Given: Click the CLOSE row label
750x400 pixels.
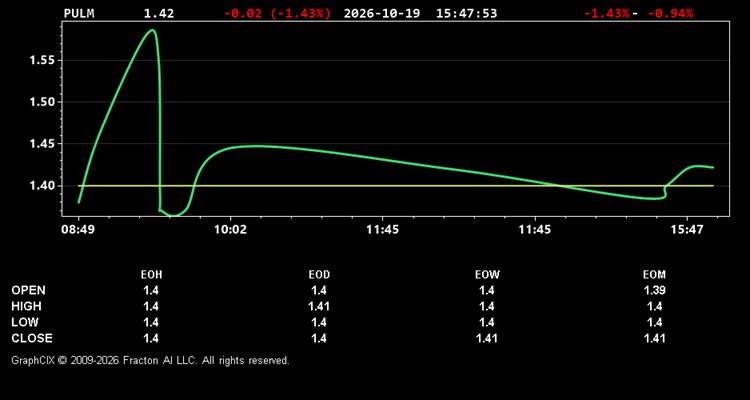Looking at the screenshot, I should 32,338.
